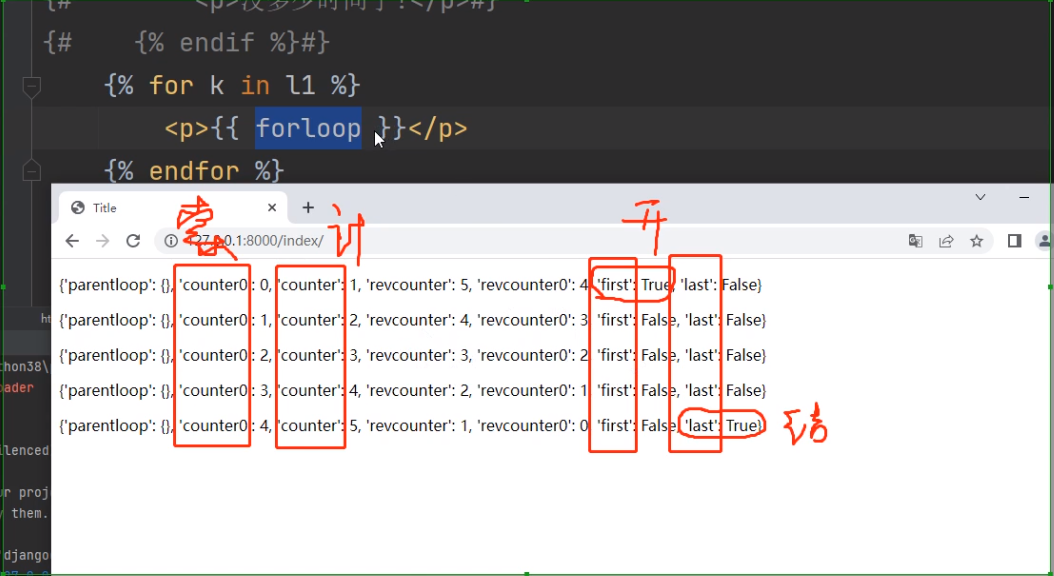This screenshot has width=1054, height=576.
Task: Click output line with 'counter0': 1
Action: (413, 321)
